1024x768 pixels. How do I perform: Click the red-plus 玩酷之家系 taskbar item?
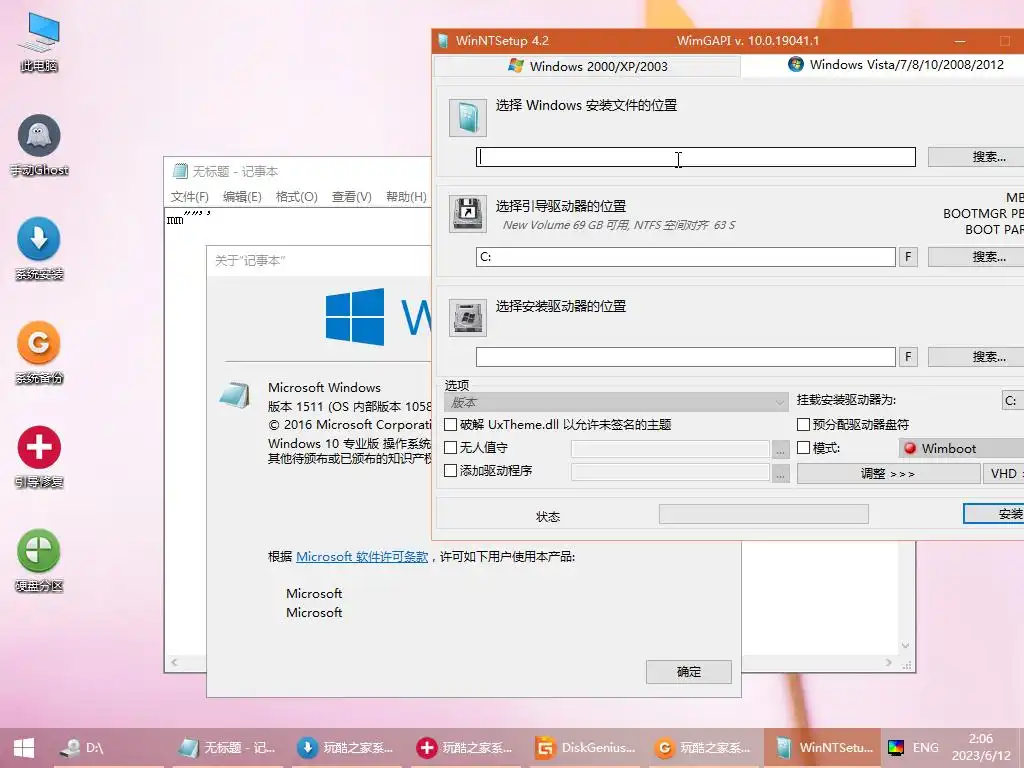click(465, 748)
